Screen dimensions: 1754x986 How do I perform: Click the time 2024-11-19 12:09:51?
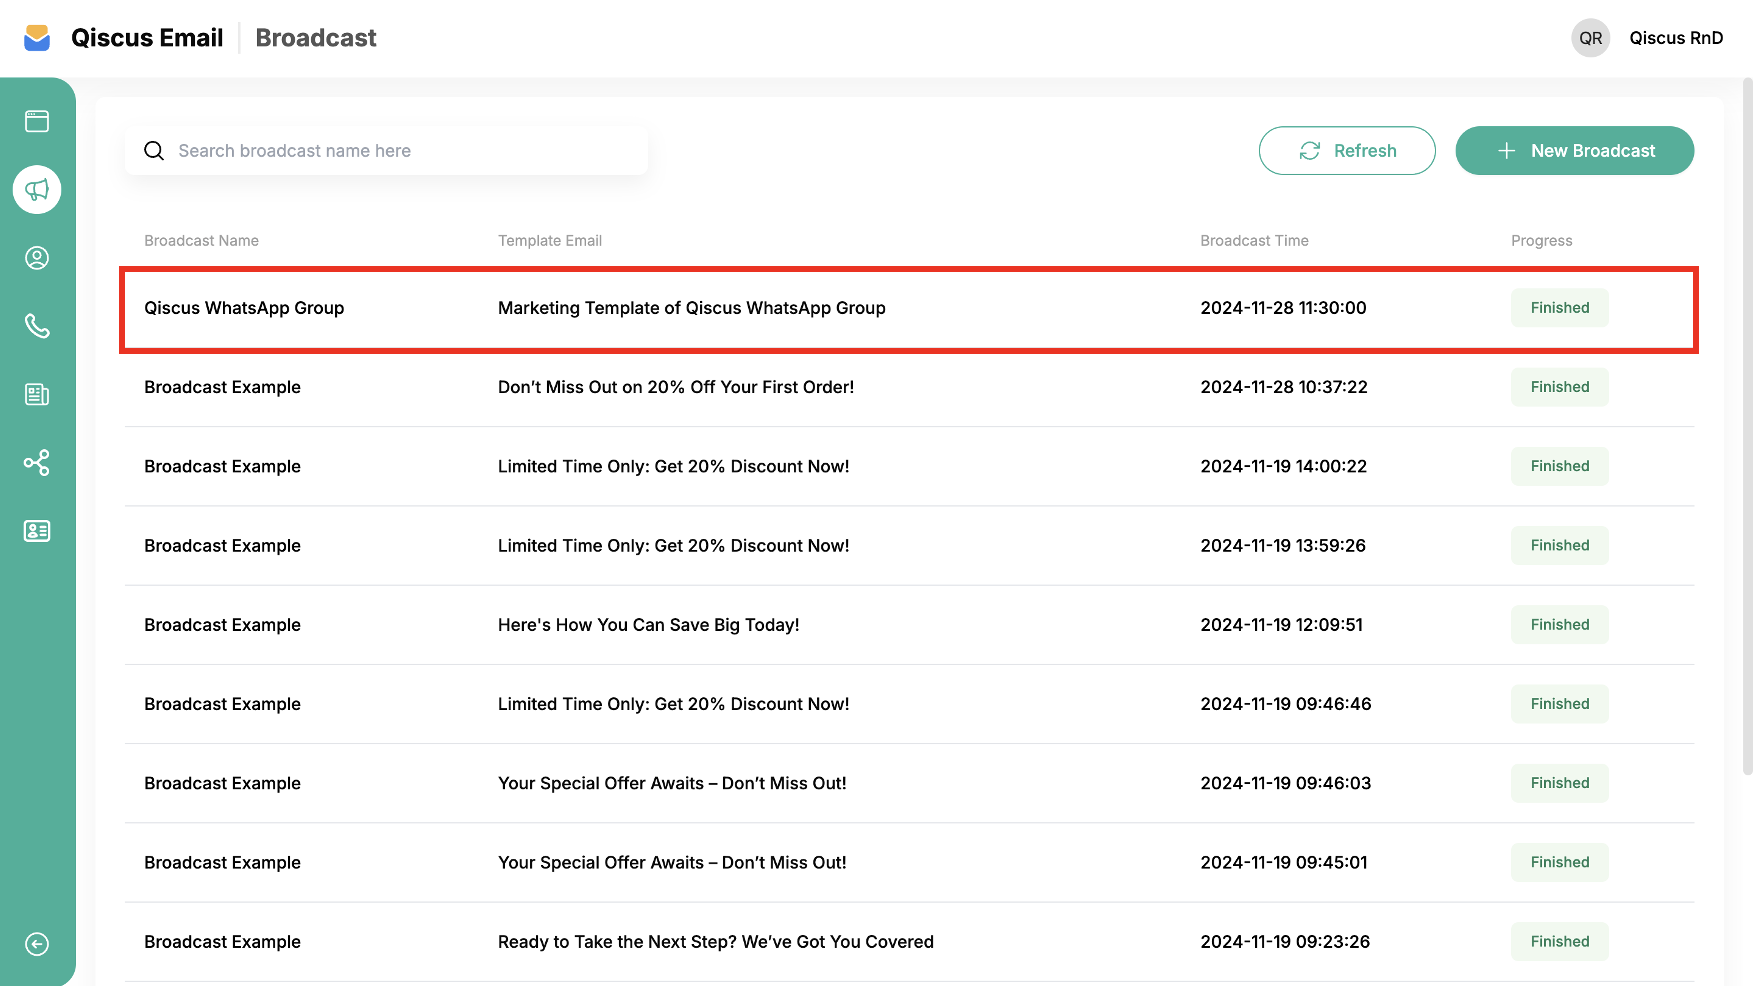[1281, 625]
